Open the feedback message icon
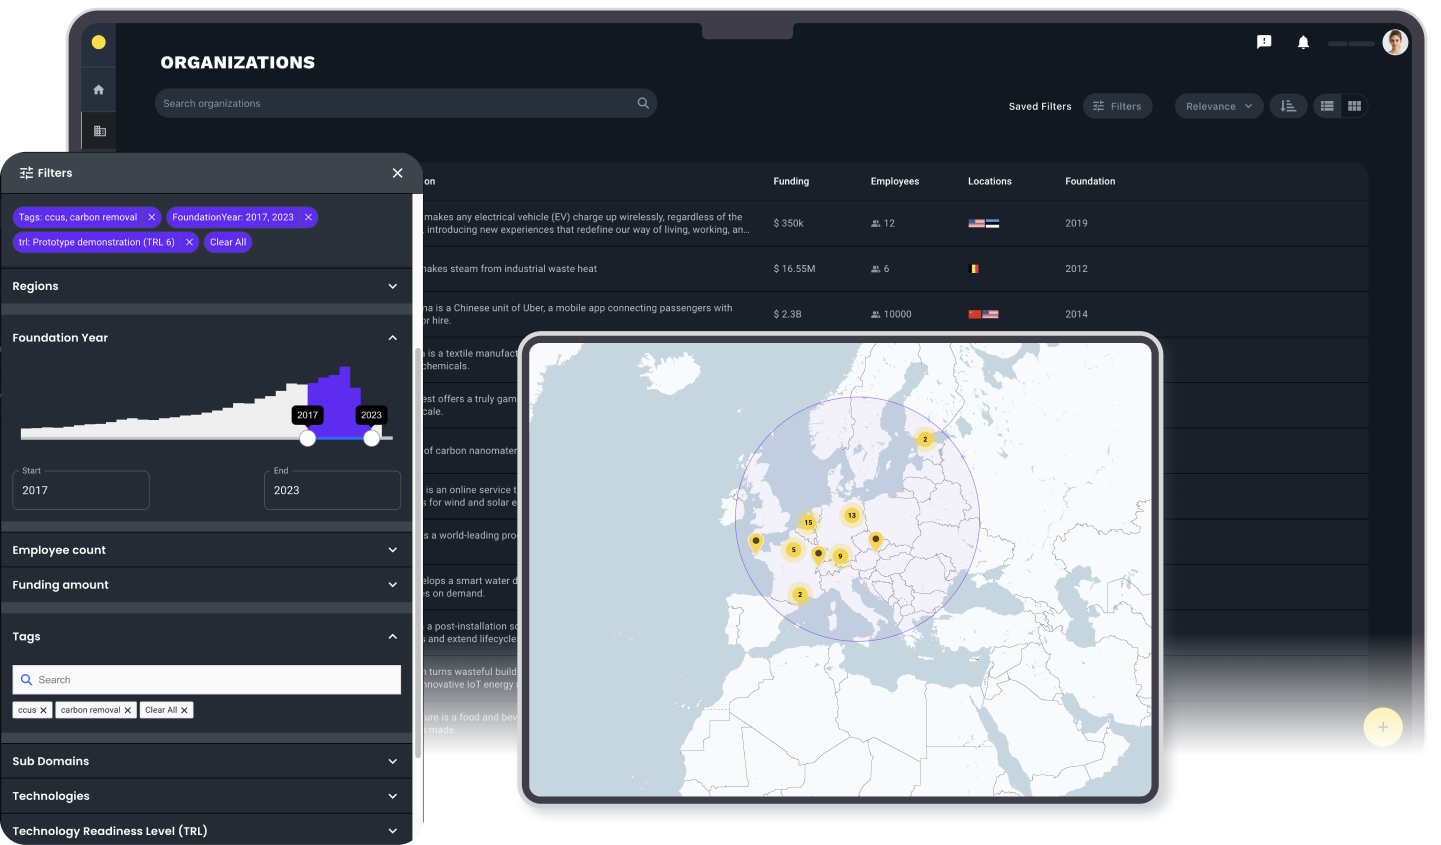The height and width of the screenshot is (845, 1441). pos(1264,42)
